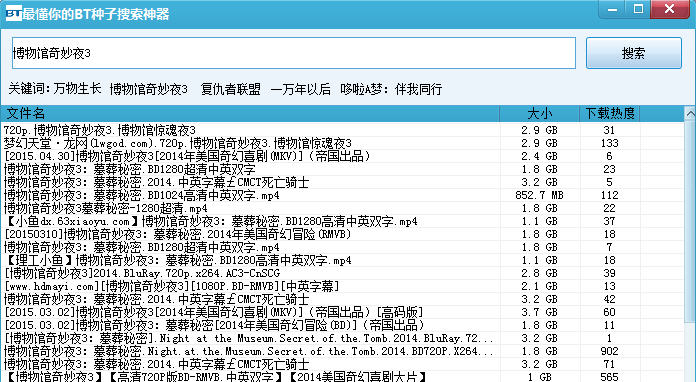The image size is (696, 382).
Task: Select the Tomb.2014.BluRay.72... row
Action: point(342,338)
